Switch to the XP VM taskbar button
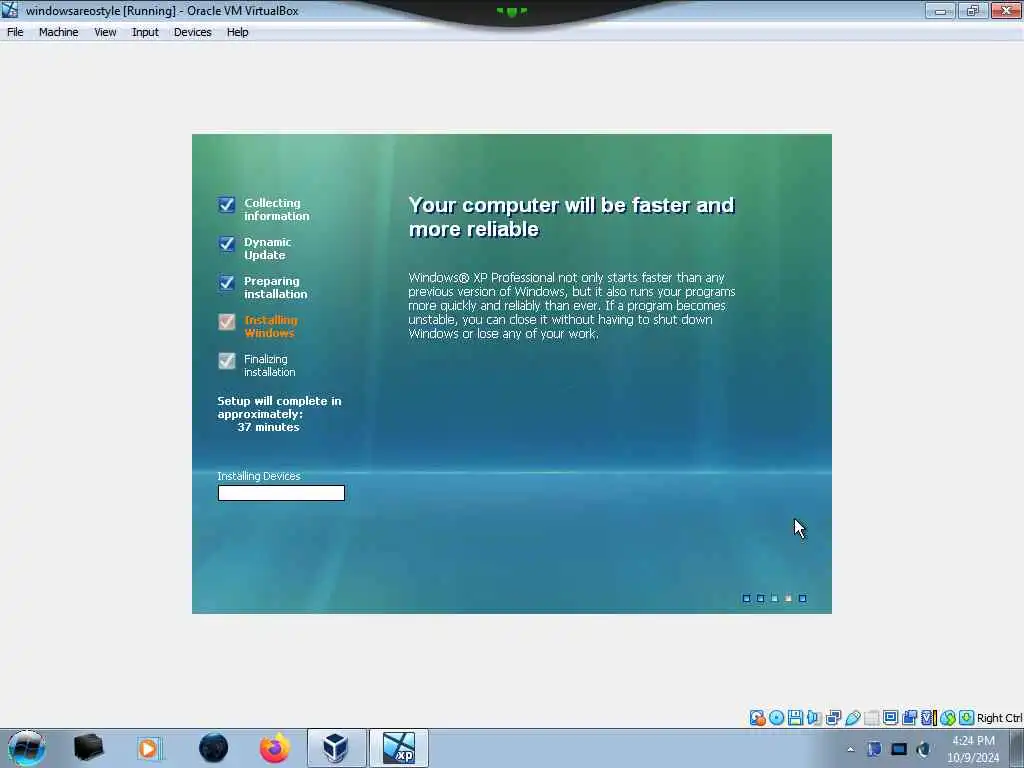 coord(399,748)
